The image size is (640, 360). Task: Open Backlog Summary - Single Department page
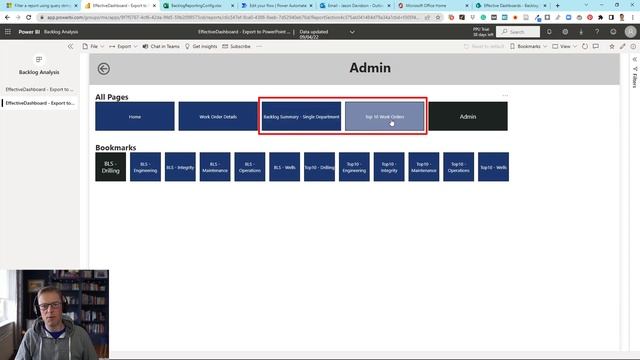pos(301,116)
